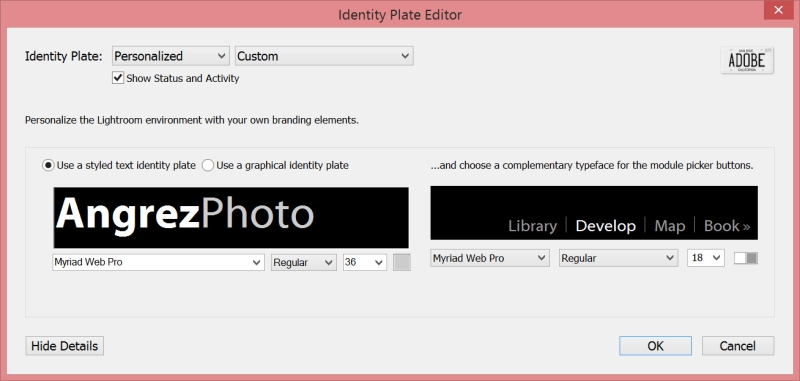Click the Adobe license plate logo icon
The image size is (800, 381).
[x=747, y=61]
